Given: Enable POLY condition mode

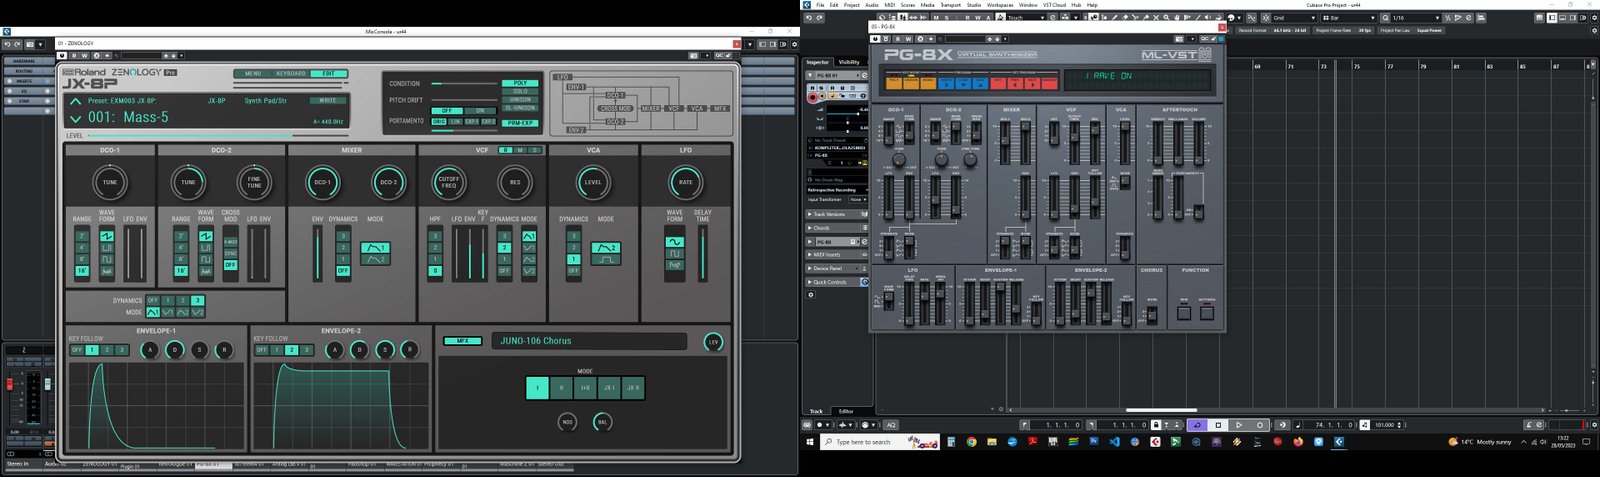Looking at the screenshot, I should [x=520, y=84].
